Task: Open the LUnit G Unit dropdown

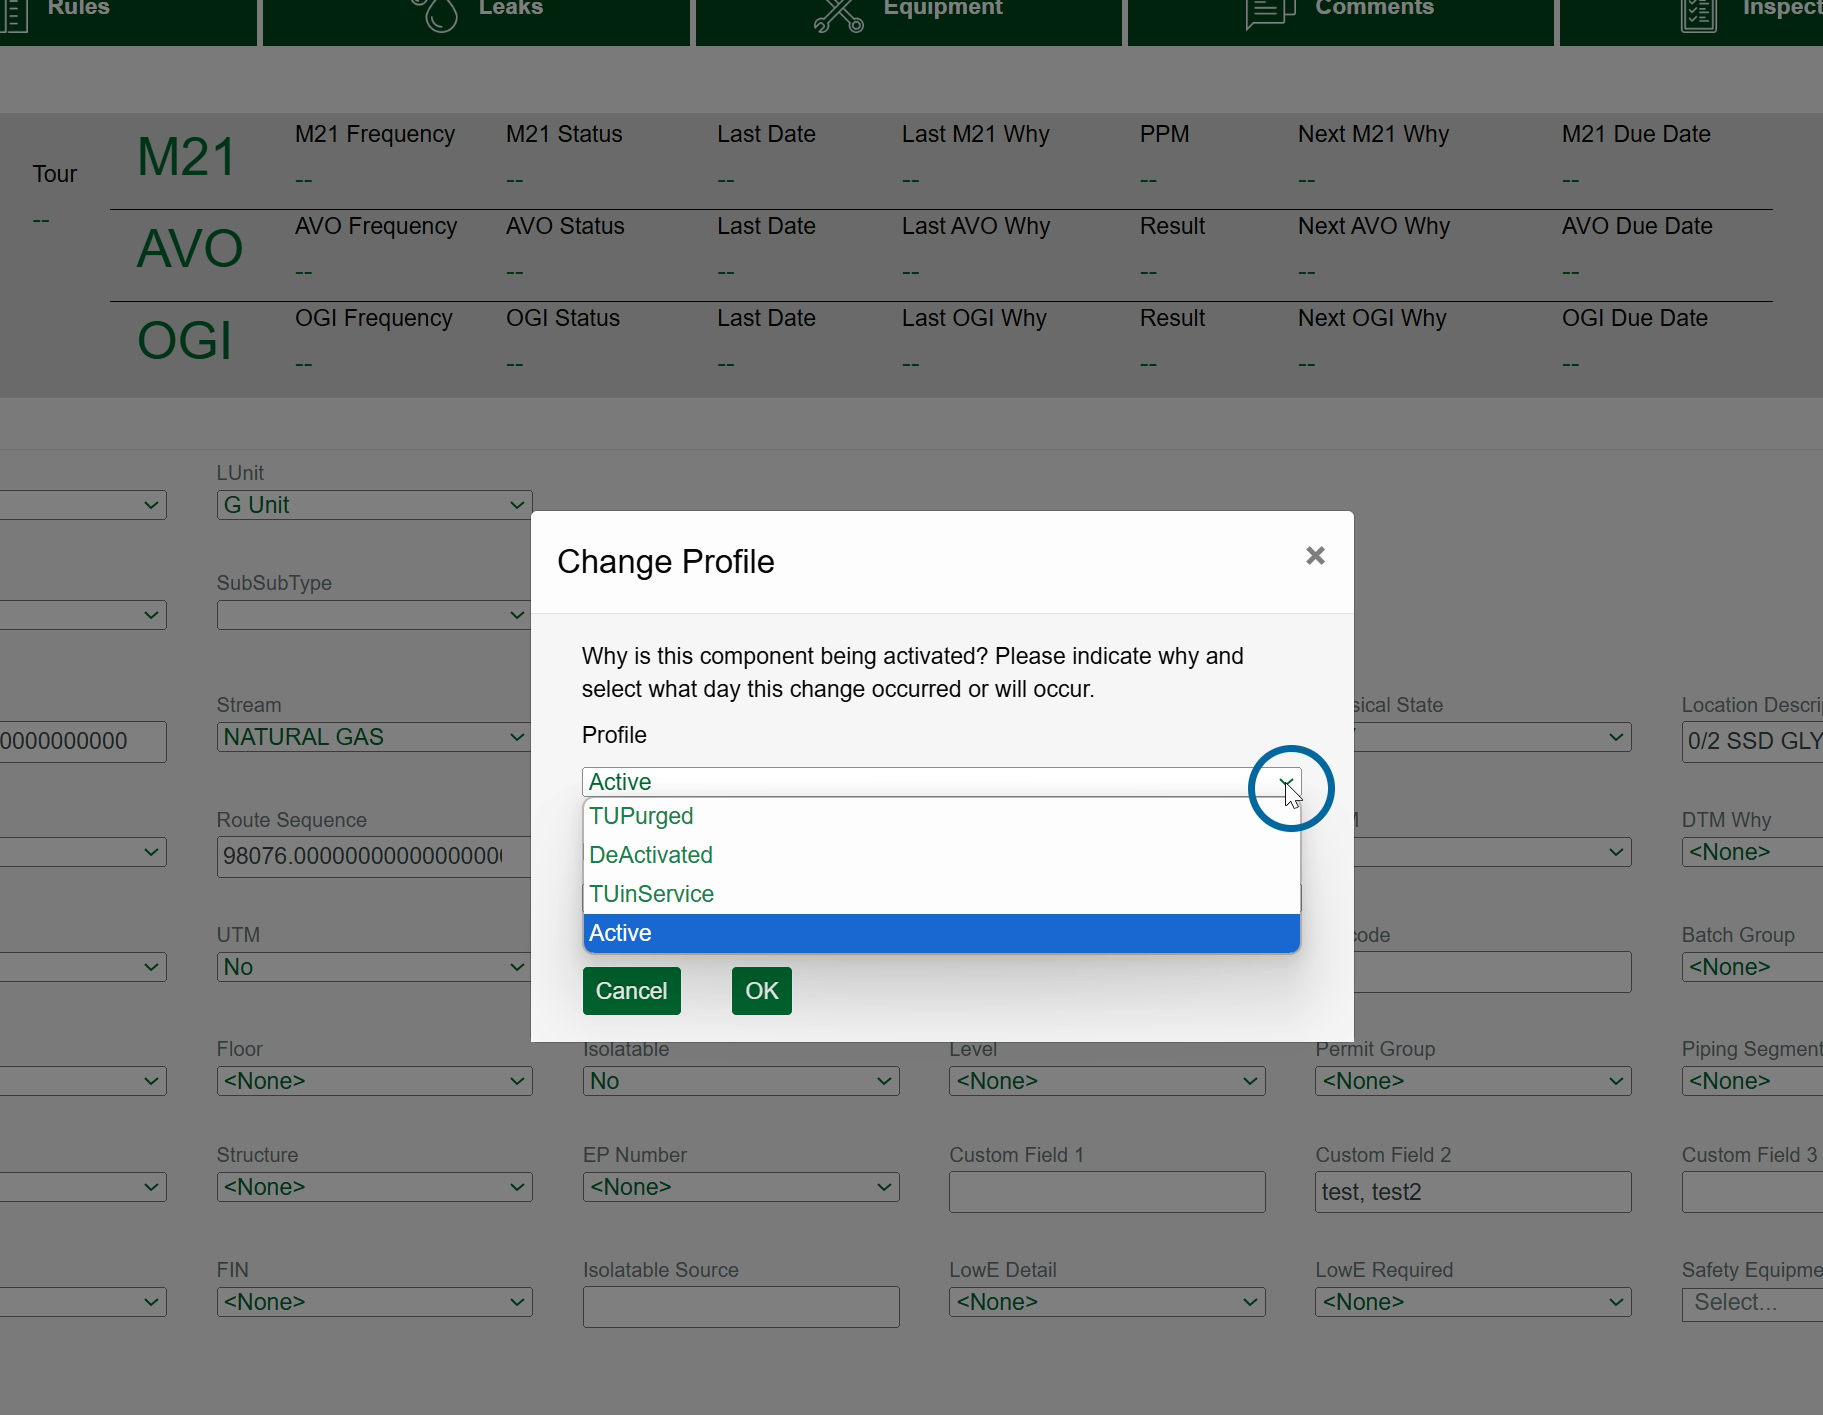Action: pos(374,505)
